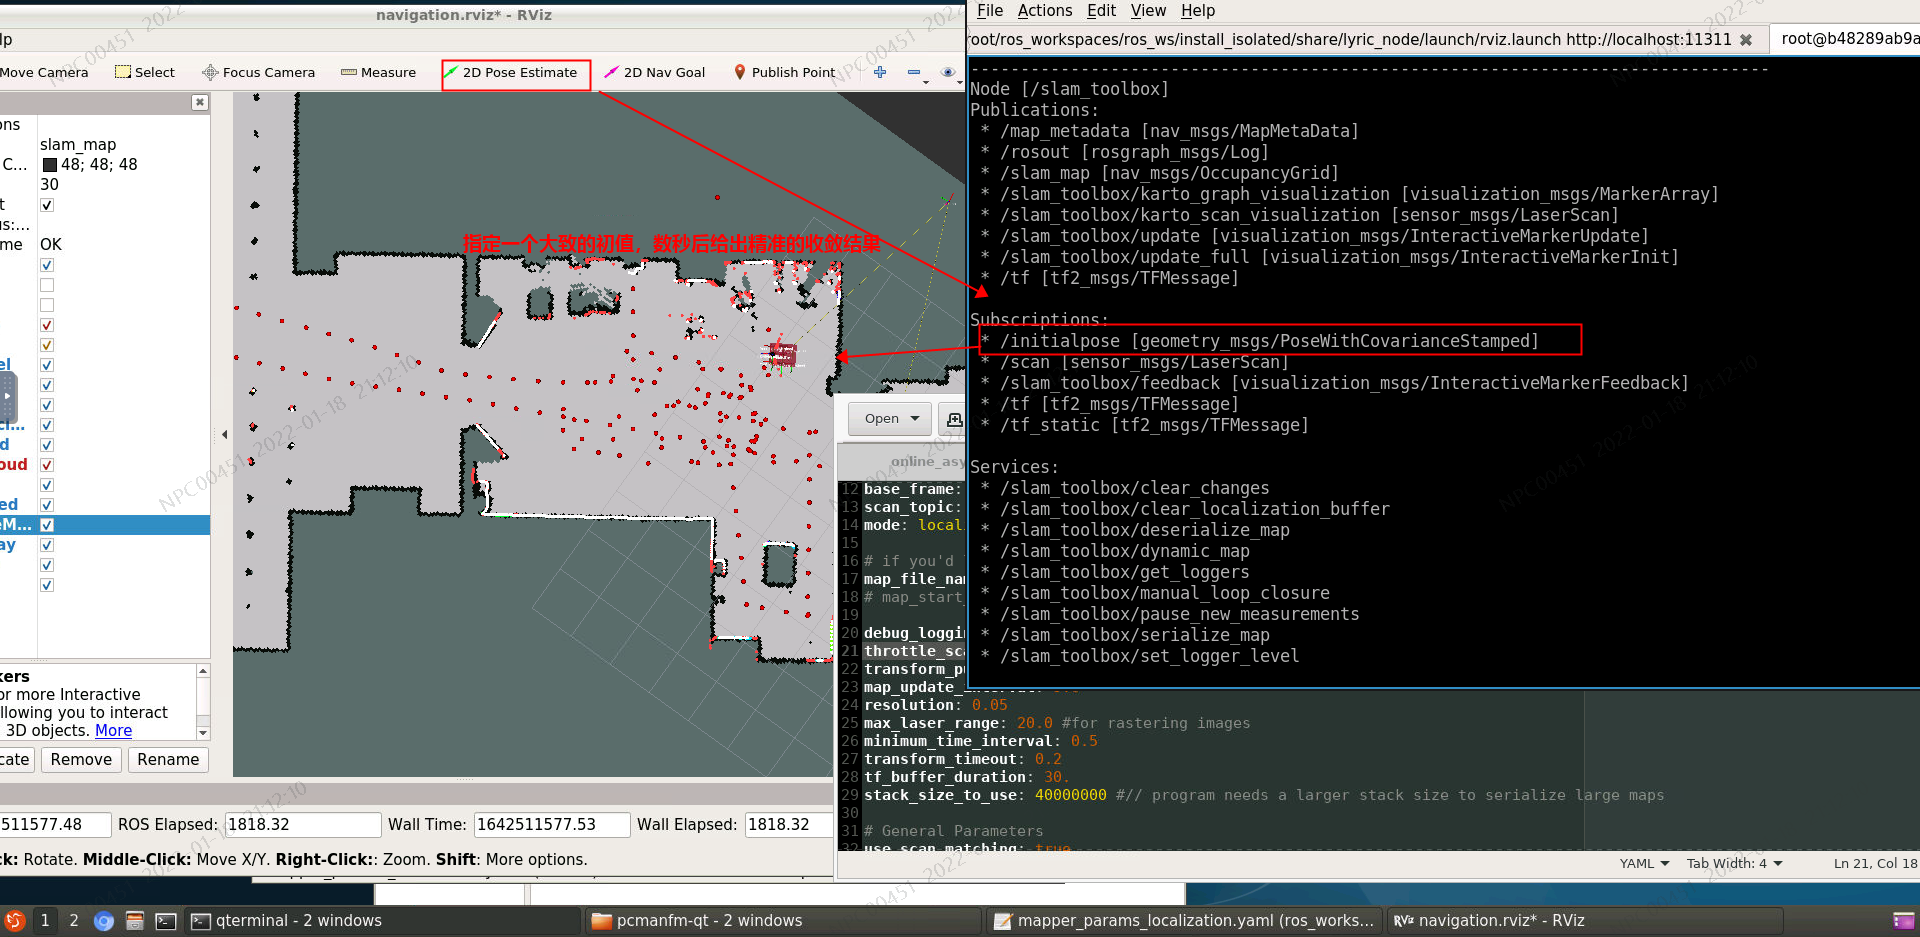Activate pcmanfm-qt - 2 windows taskbar entry
The image size is (1920, 937).
click(784, 920)
